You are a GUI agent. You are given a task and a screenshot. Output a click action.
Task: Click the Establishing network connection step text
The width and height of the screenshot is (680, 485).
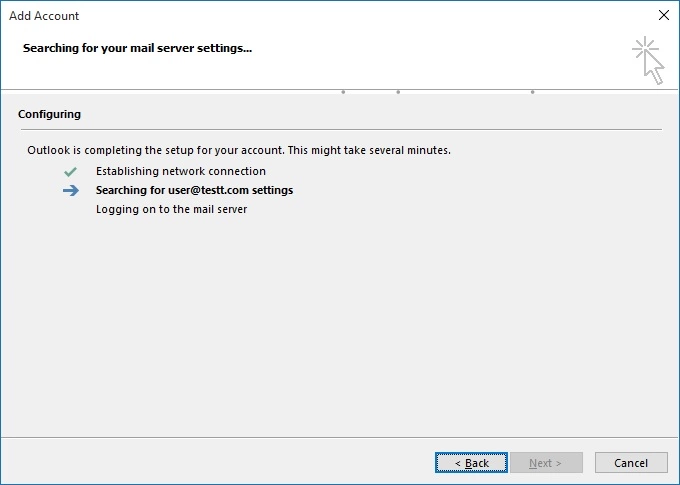pyautogui.click(x=181, y=171)
